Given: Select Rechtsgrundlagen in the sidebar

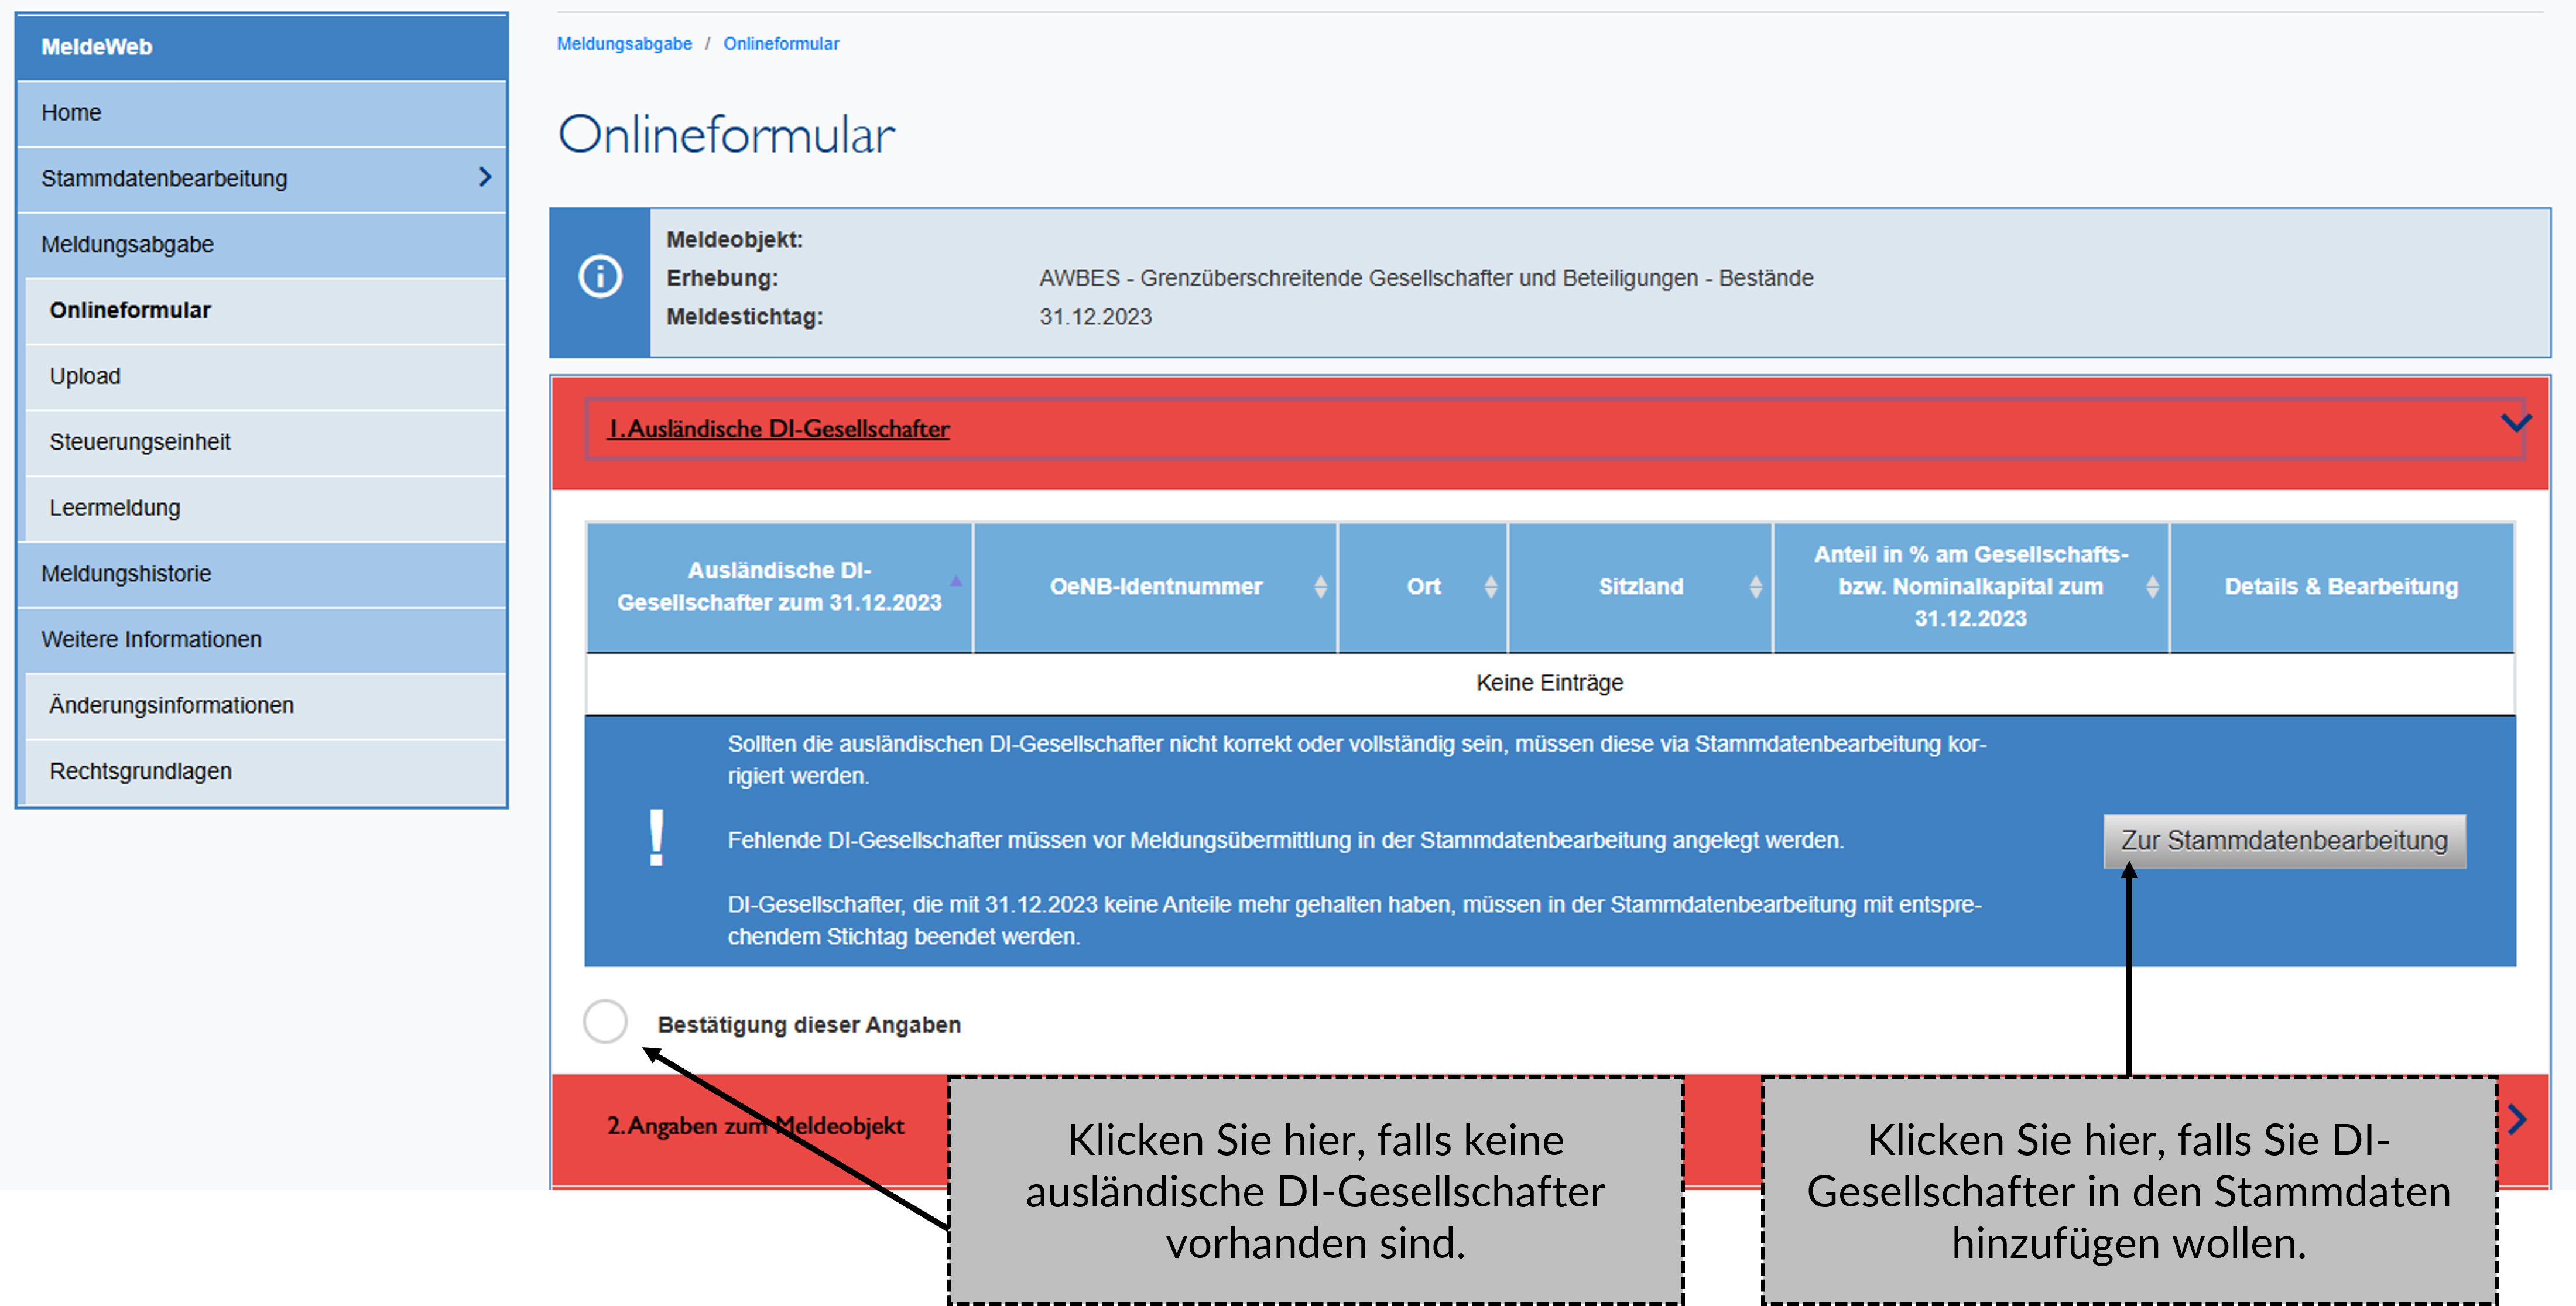Looking at the screenshot, I should tap(140, 771).
